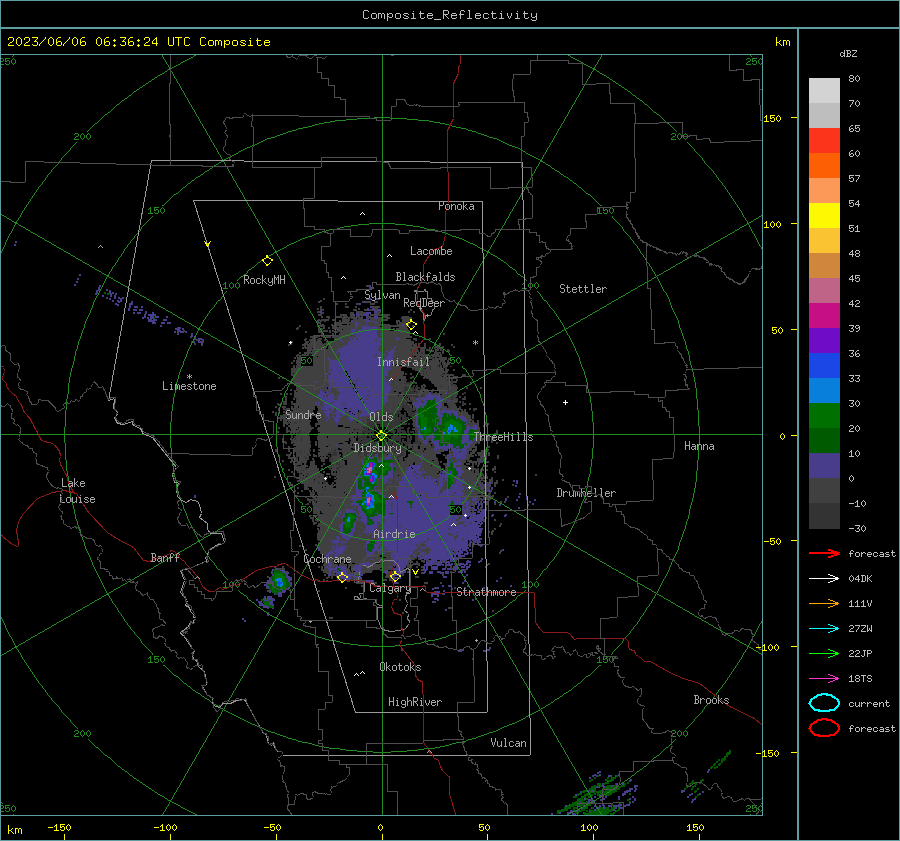
Task: Click the Cochrane city label
Action: tap(327, 559)
